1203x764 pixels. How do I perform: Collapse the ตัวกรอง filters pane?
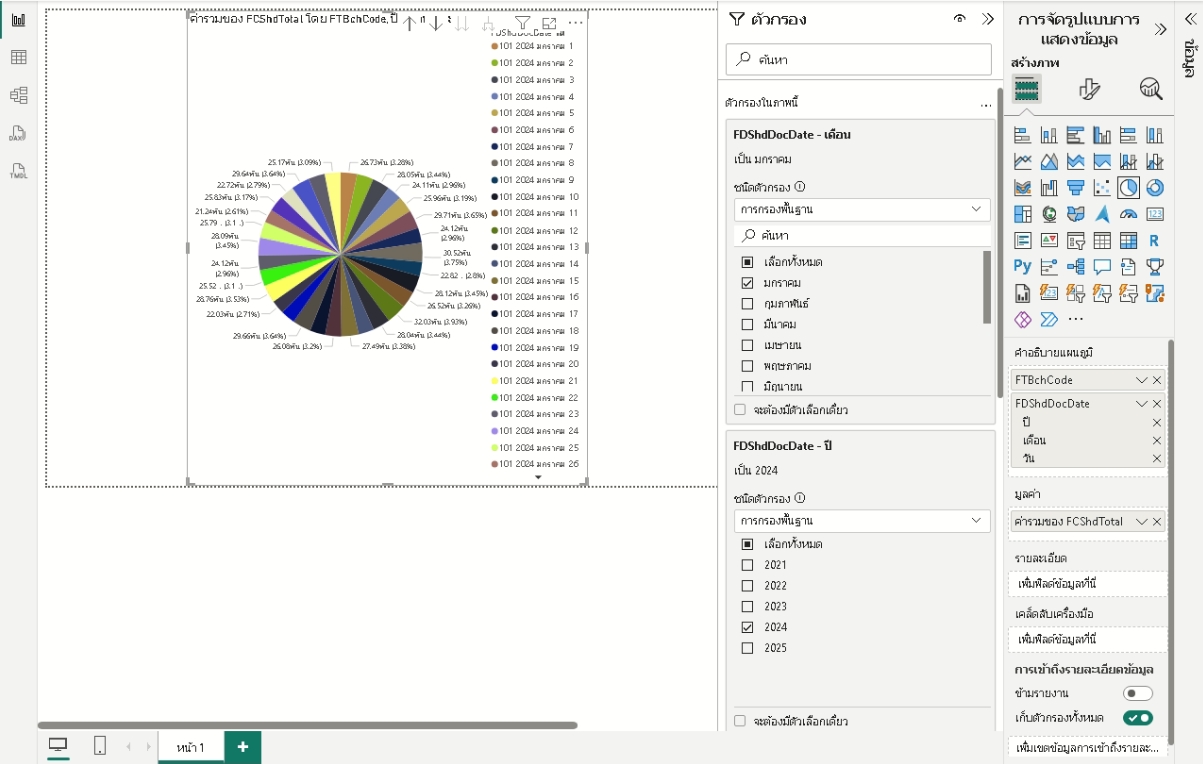[988, 19]
